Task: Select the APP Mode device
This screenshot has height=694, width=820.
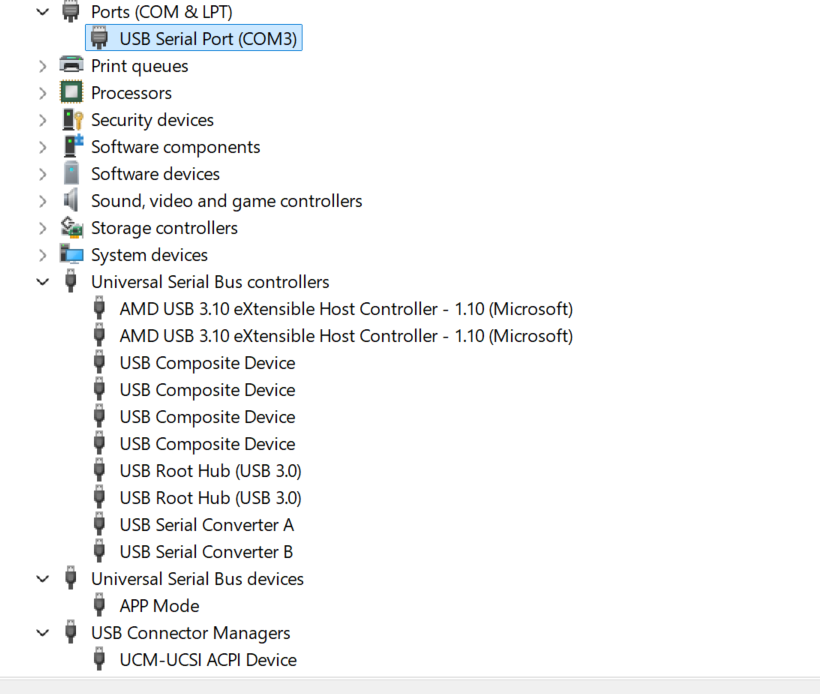Action: (x=159, y=606)
